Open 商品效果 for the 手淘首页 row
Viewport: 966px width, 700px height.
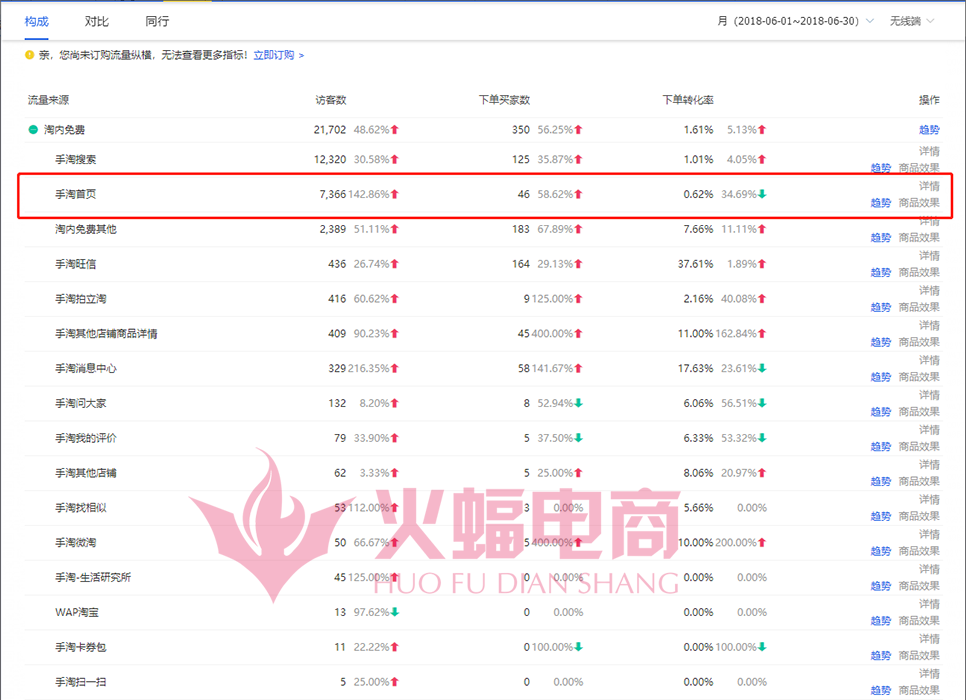(x=919, y=203)
